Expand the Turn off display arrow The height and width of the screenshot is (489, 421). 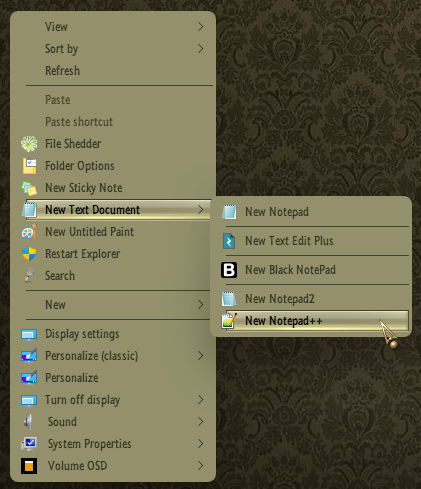point(200,400)
